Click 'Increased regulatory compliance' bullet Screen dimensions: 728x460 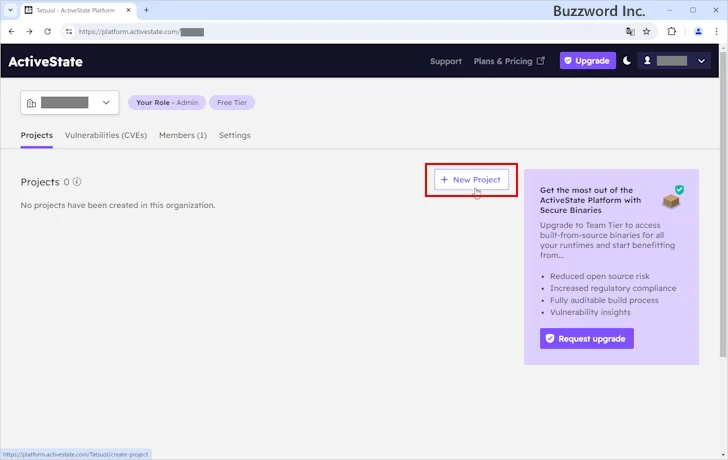(613, 288)
